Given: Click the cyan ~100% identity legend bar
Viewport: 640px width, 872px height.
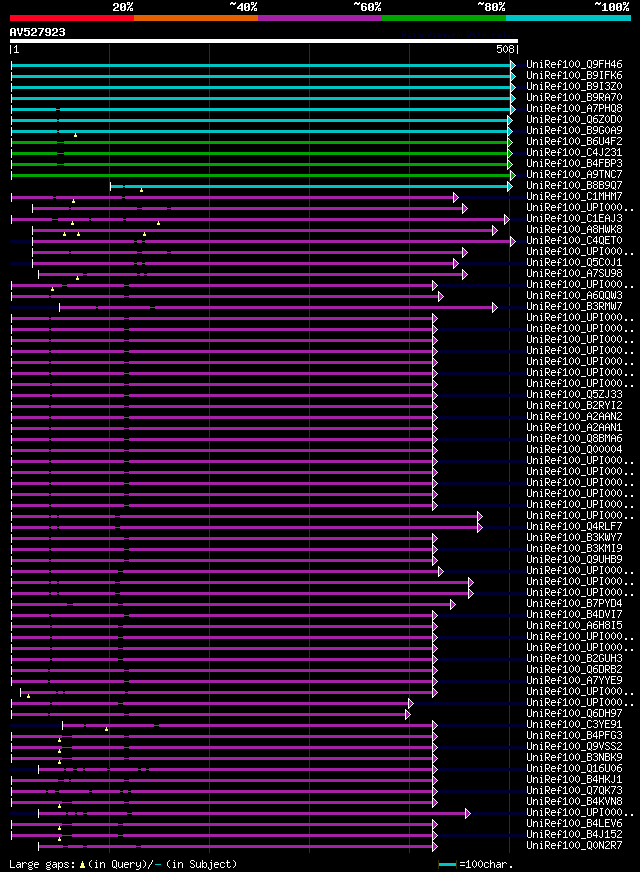Looking at the screenshot, I should 568,18.
